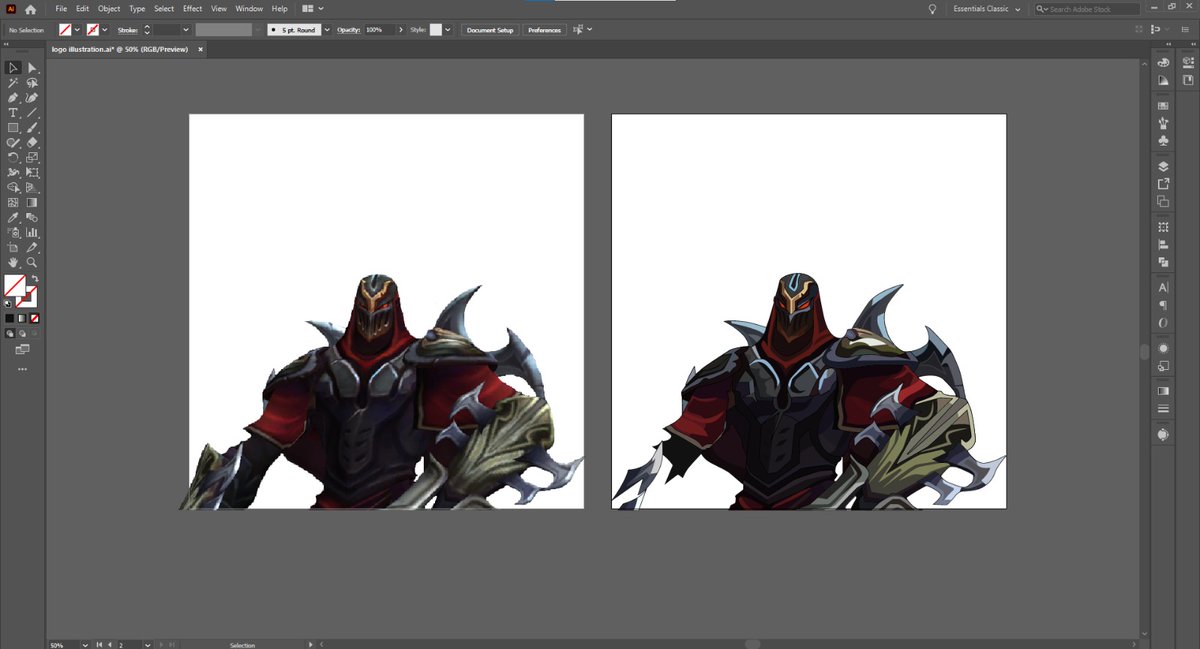Select the Shape Builder tool
1200x649 pixels.
(13, 187)
